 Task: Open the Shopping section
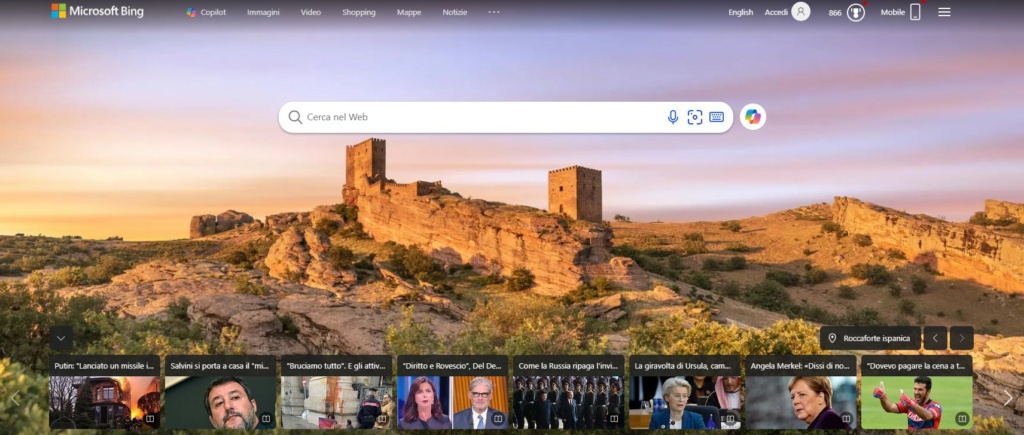[x=359, y=12]
